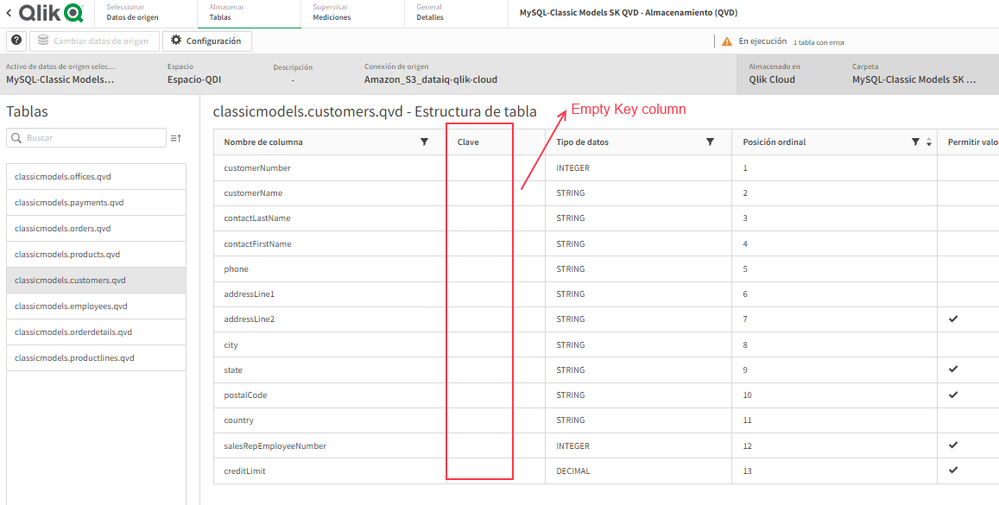Select classicmodels.orders.qvd table
Screen dimensions: 999x505
tap(96, 228)
